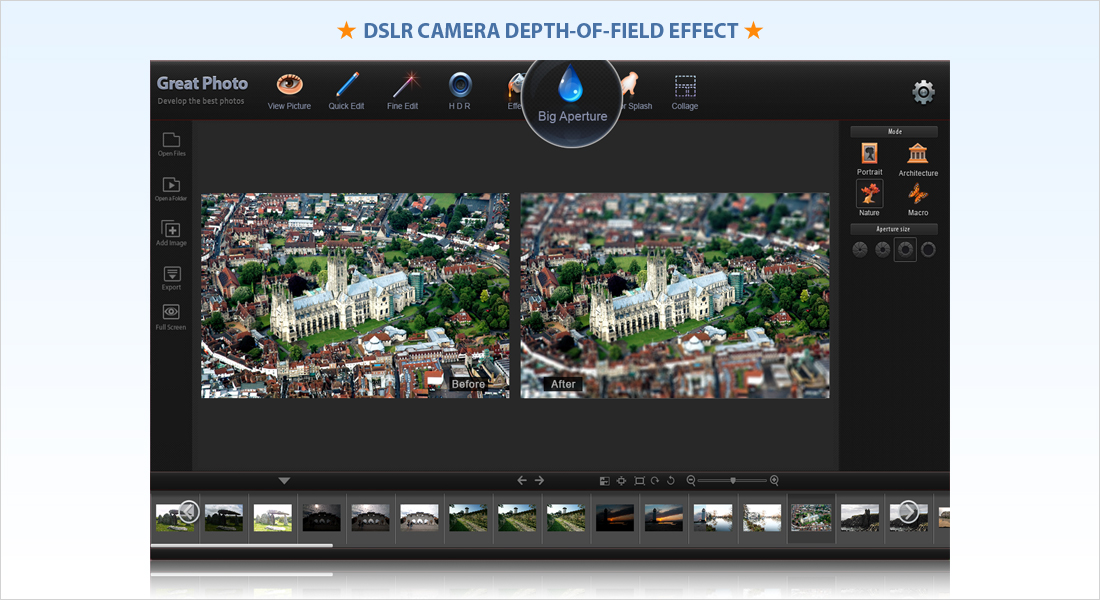Select the smallest aperture size option

click(859, 249)
